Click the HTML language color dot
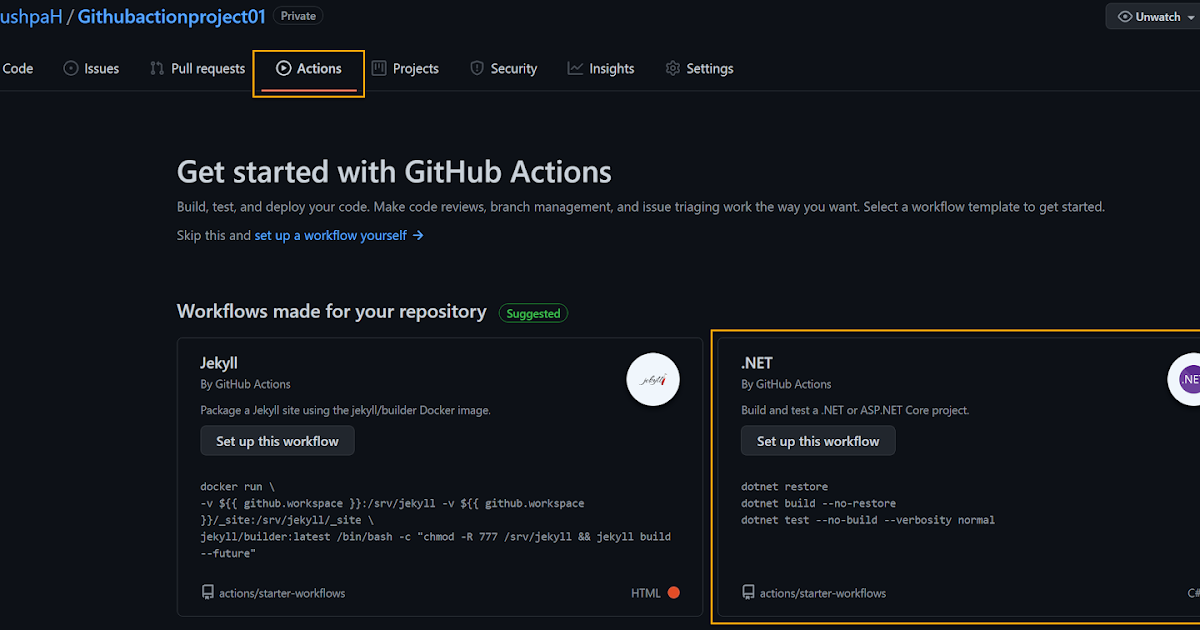The width and height of the screenshot is (1200, 630). [x=672, y=592]
